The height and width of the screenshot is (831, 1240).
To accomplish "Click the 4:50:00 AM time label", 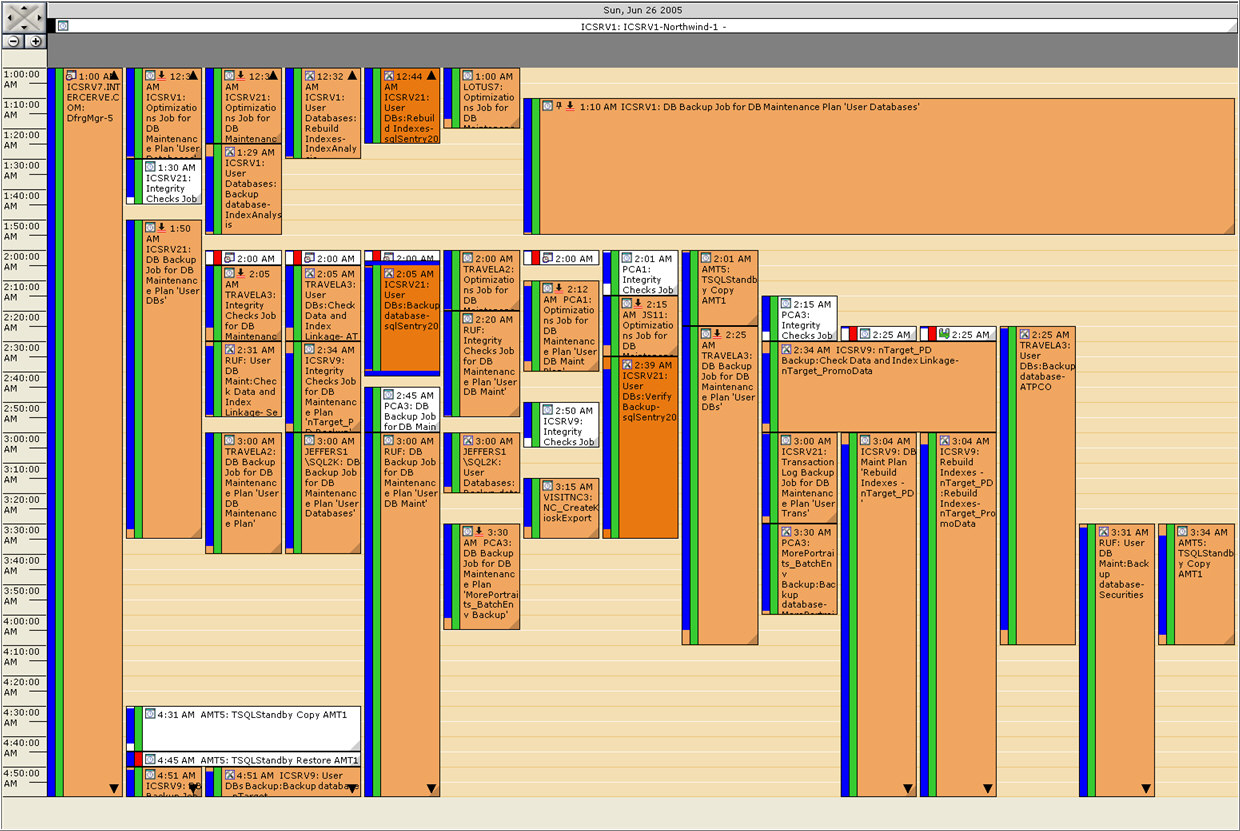I will click(x=22, y=777).
